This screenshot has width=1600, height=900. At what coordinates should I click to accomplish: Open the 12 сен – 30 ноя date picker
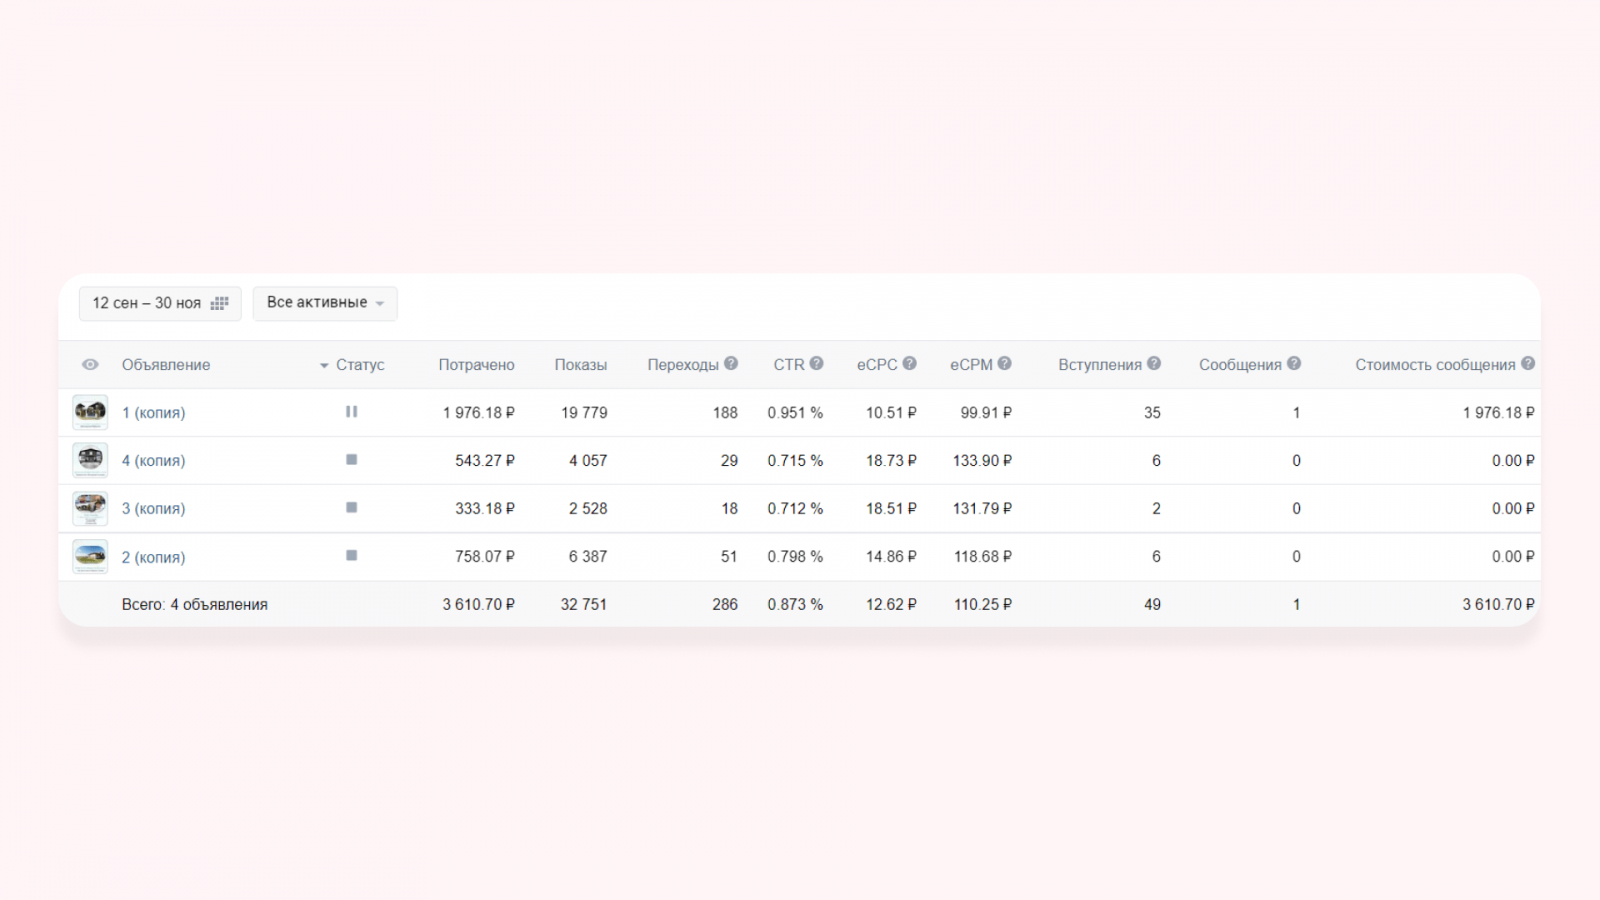pos(160,303)
